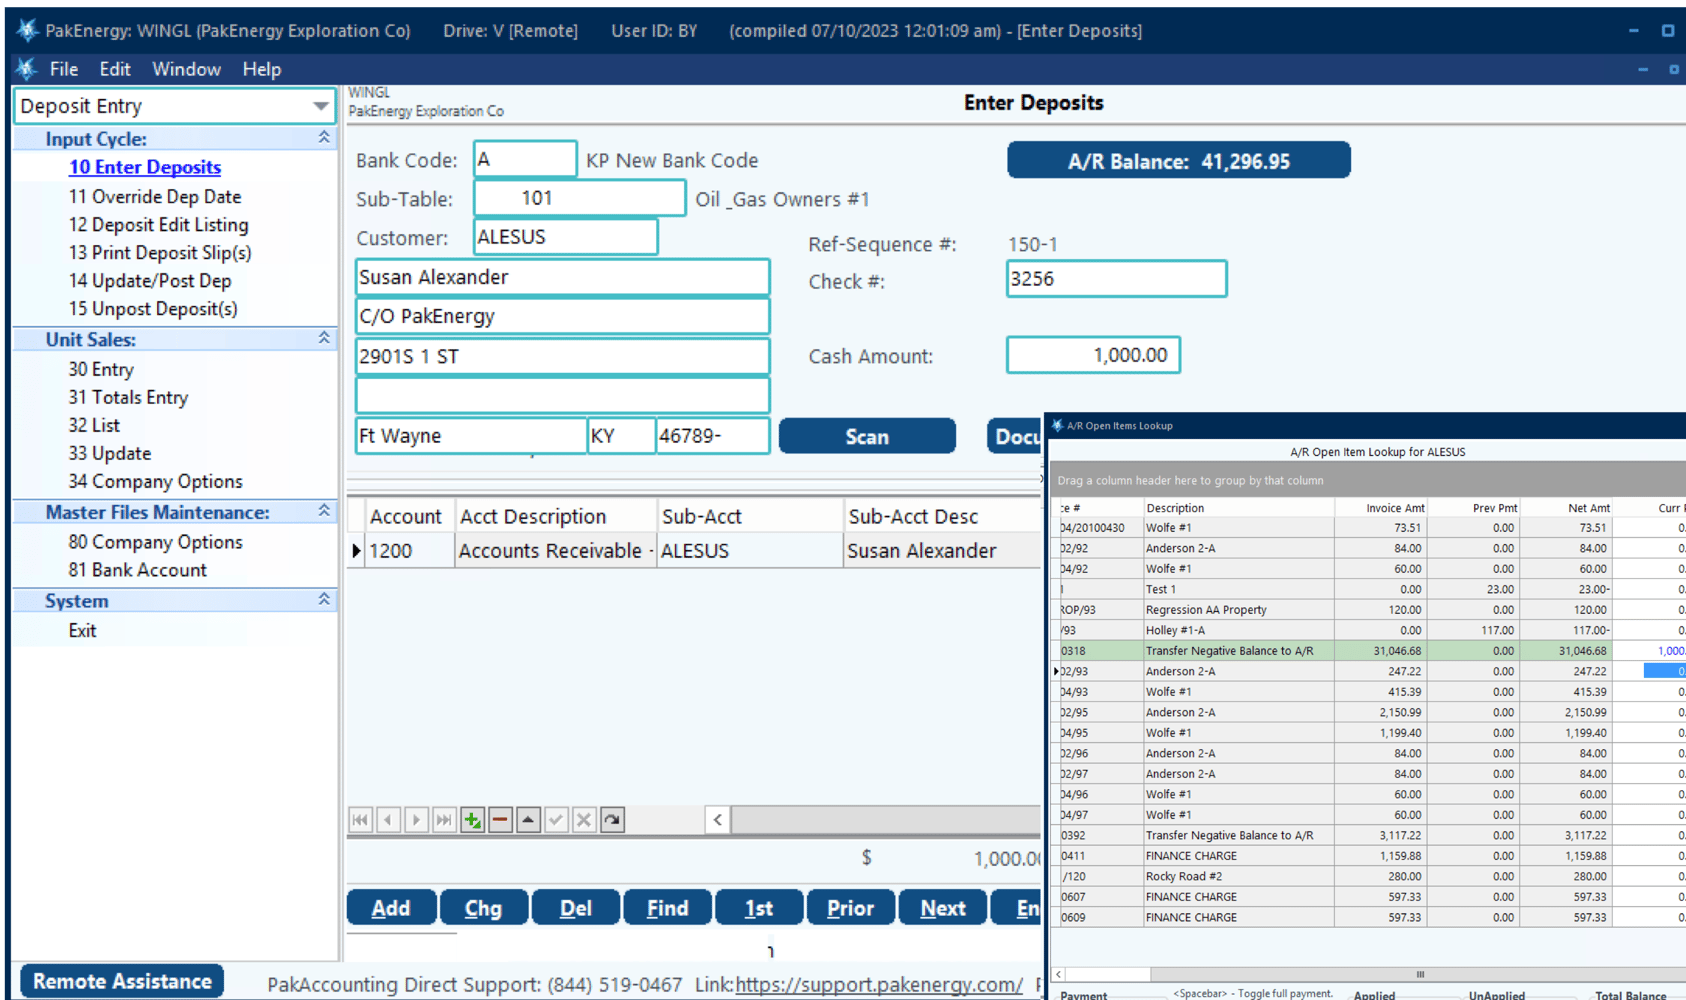The width and height of the screenshot is (1686, 1000).
Task: Collapse the Unit Sales section
Action: point(323,339)
